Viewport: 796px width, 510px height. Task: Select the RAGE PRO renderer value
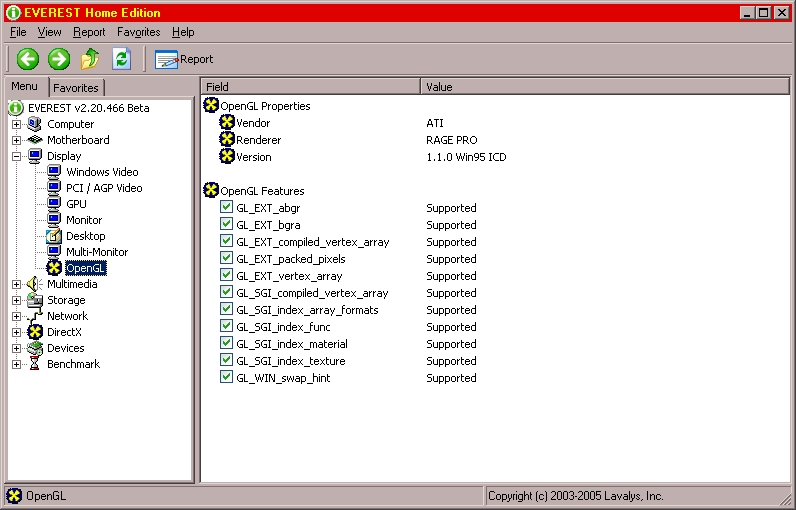click(x=452, y=140)
